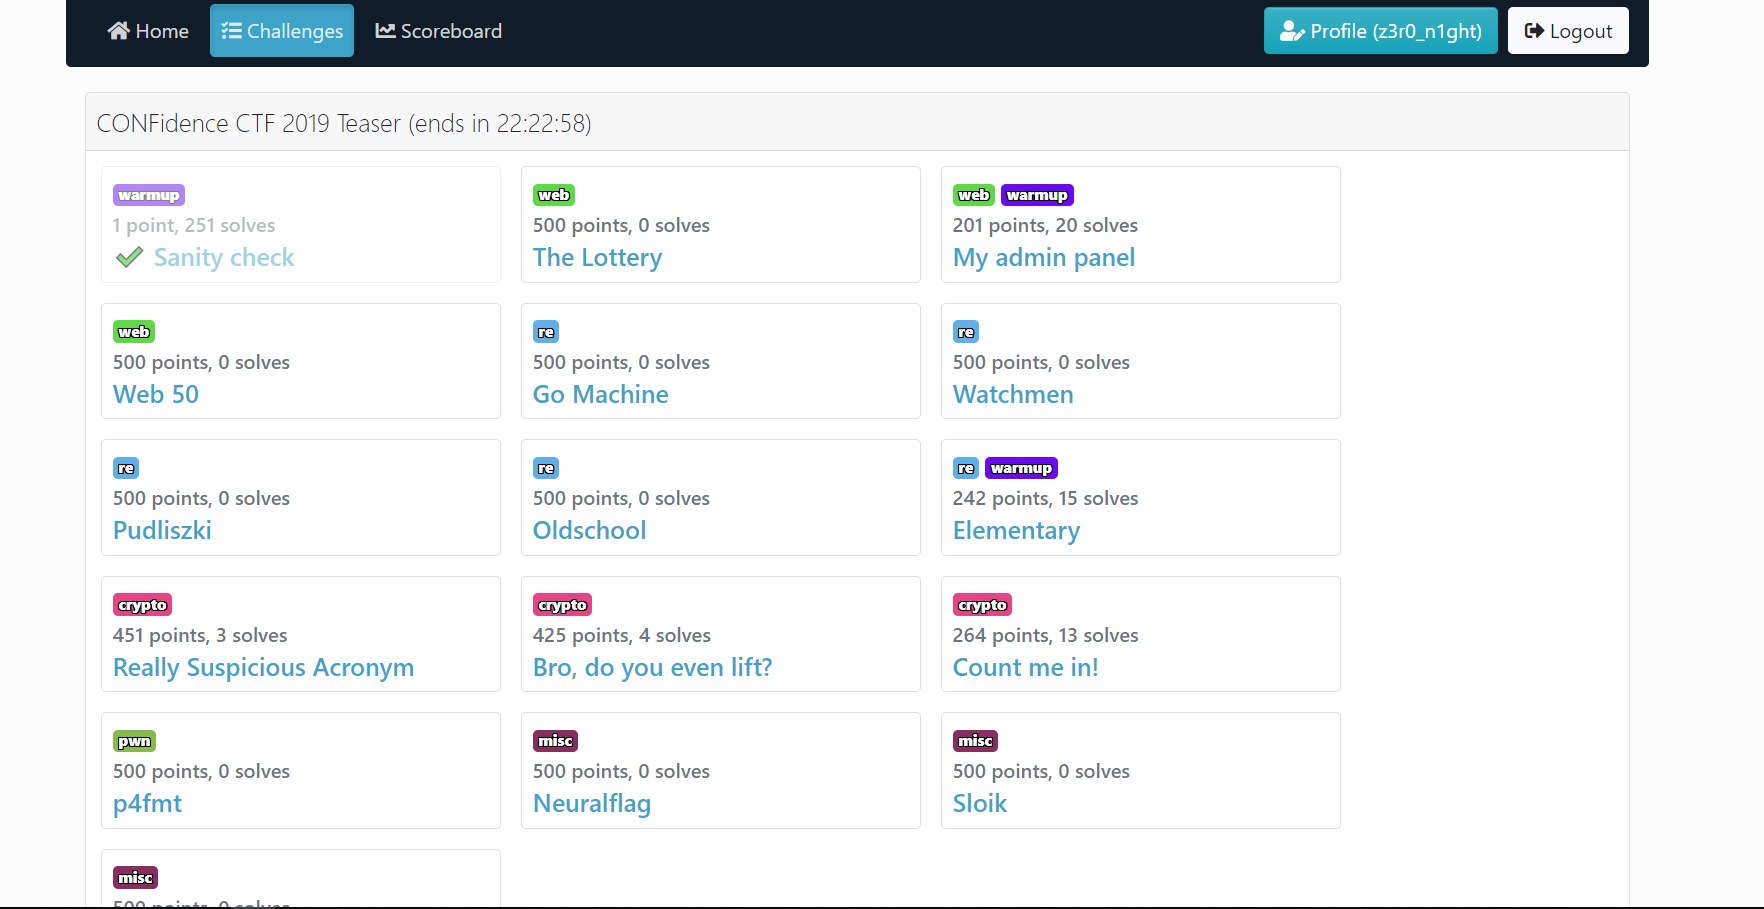Click the Home house icon
1764x909 pixels.
pos(119,31)
